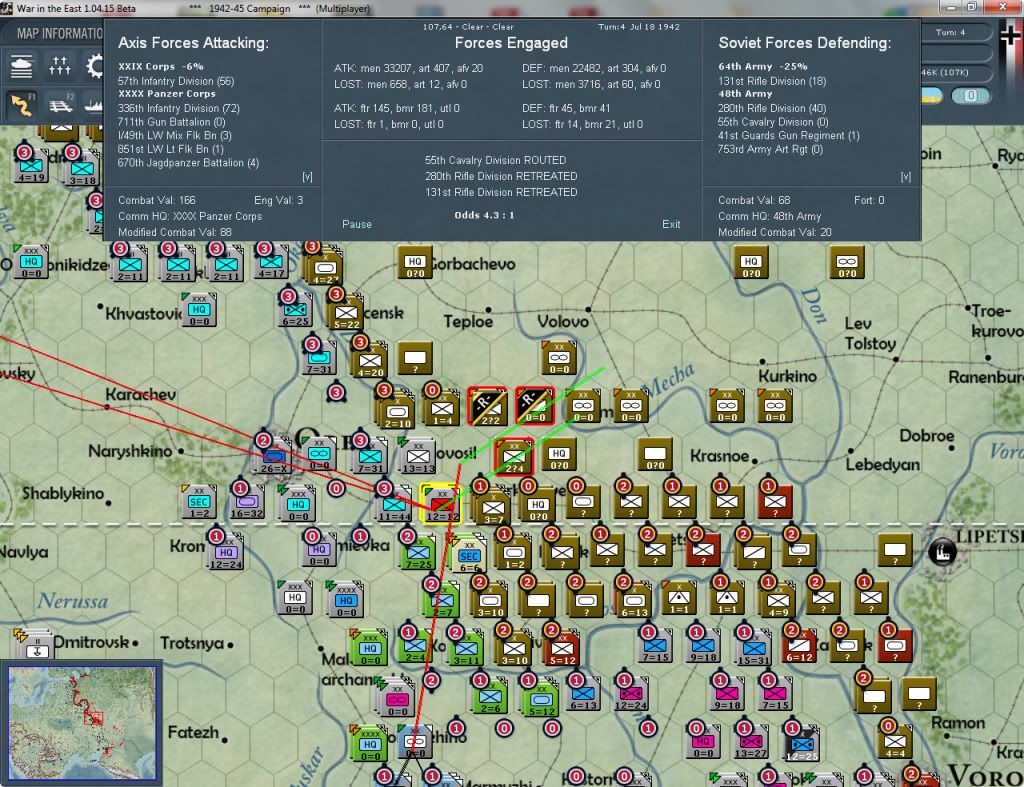This screenshot has height=787, width=1024.
Task: Click Comm HQ: 48th Army text
Action: tap(769, 216)
